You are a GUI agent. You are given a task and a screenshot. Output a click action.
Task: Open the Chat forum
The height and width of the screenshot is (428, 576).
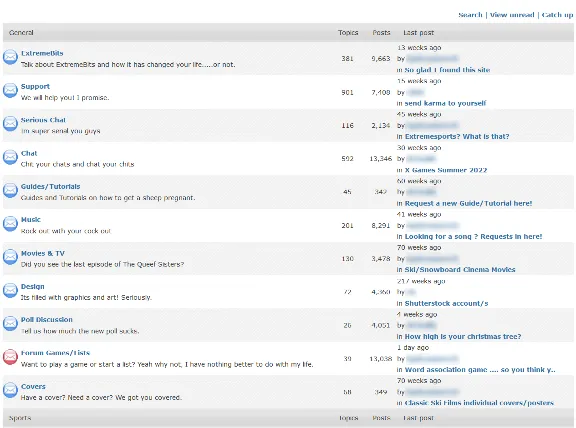[x=29, y=153]
